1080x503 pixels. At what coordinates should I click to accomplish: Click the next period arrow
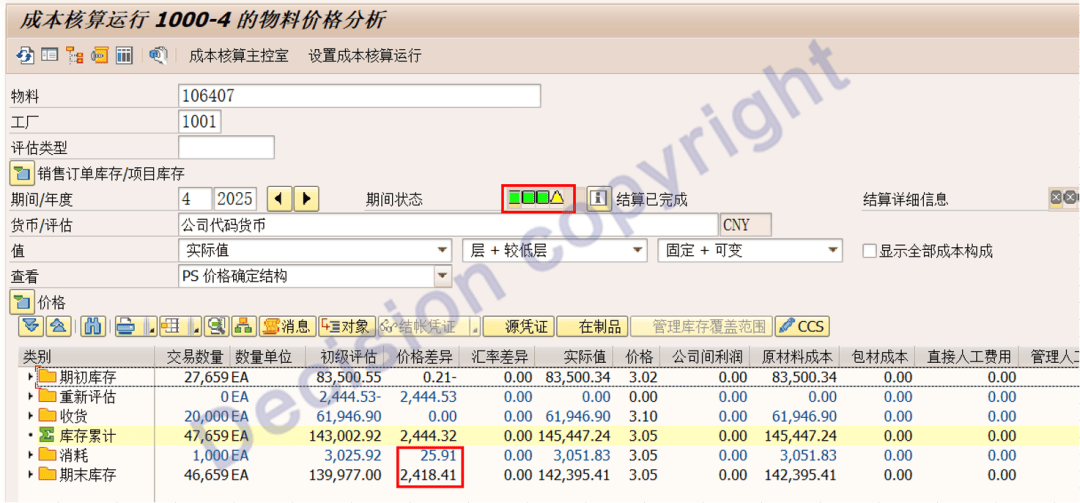(305, 199)
